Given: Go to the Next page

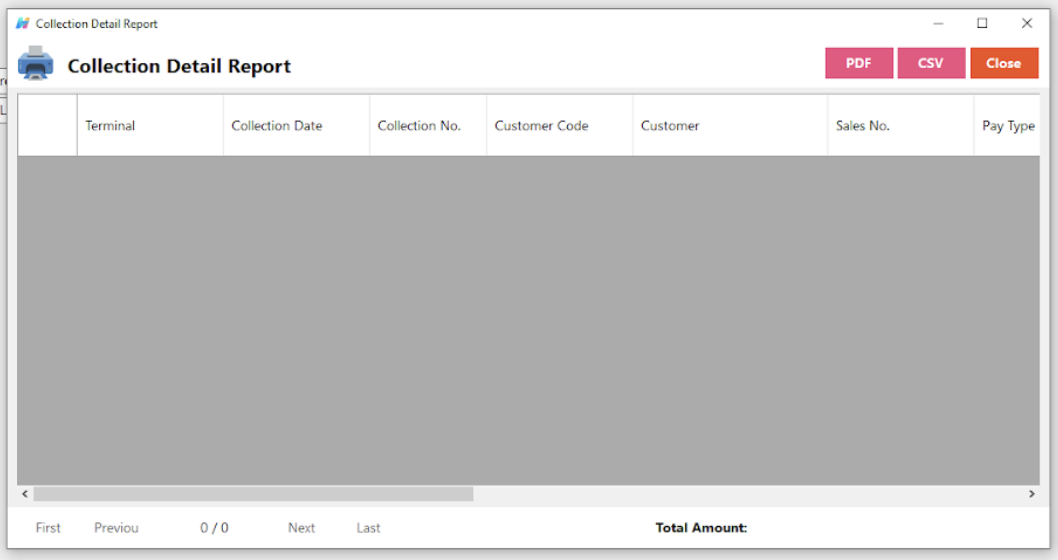Looking at the screenshot, I should point(302,528).
